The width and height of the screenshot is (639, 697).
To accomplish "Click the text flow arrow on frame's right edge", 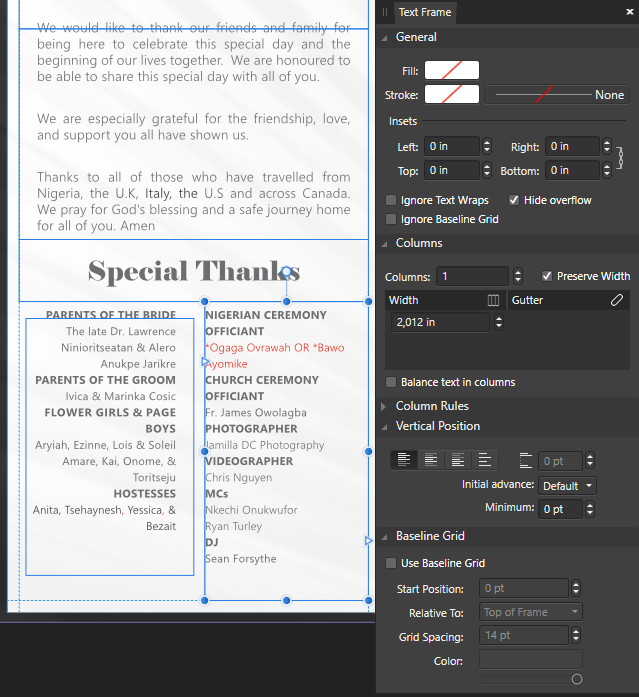I will (368, 541).
